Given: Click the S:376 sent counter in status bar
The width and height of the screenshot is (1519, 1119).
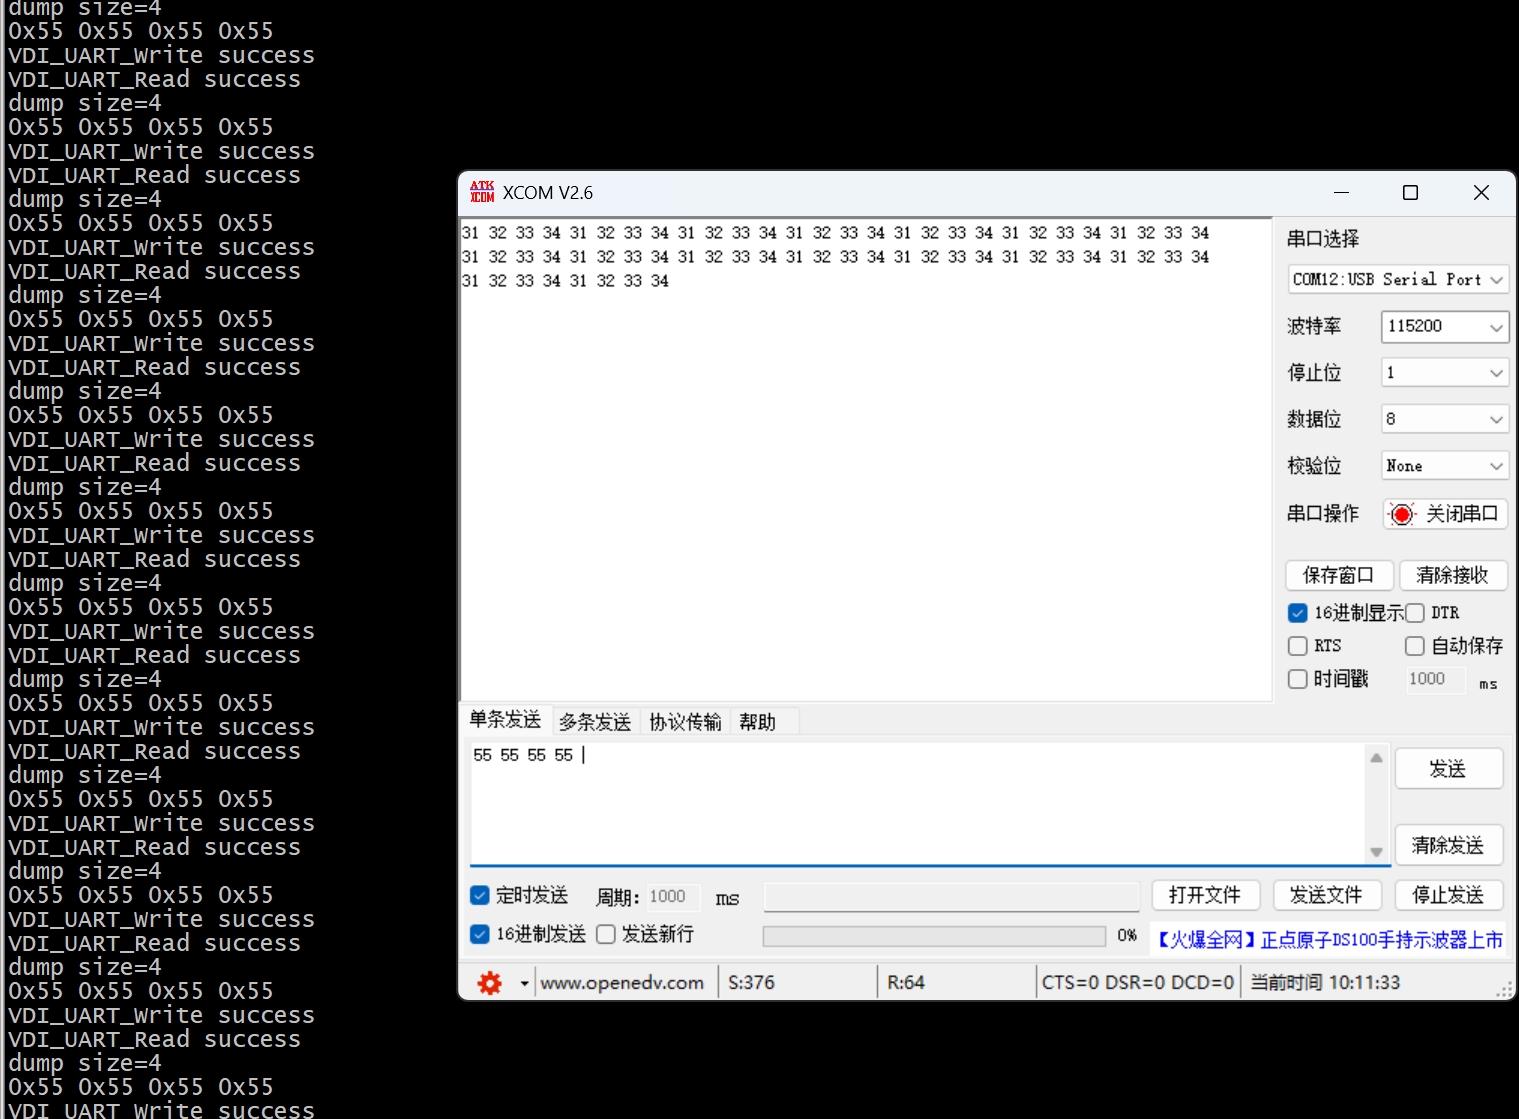Looking at the screenshot, I should click(752, 983).
